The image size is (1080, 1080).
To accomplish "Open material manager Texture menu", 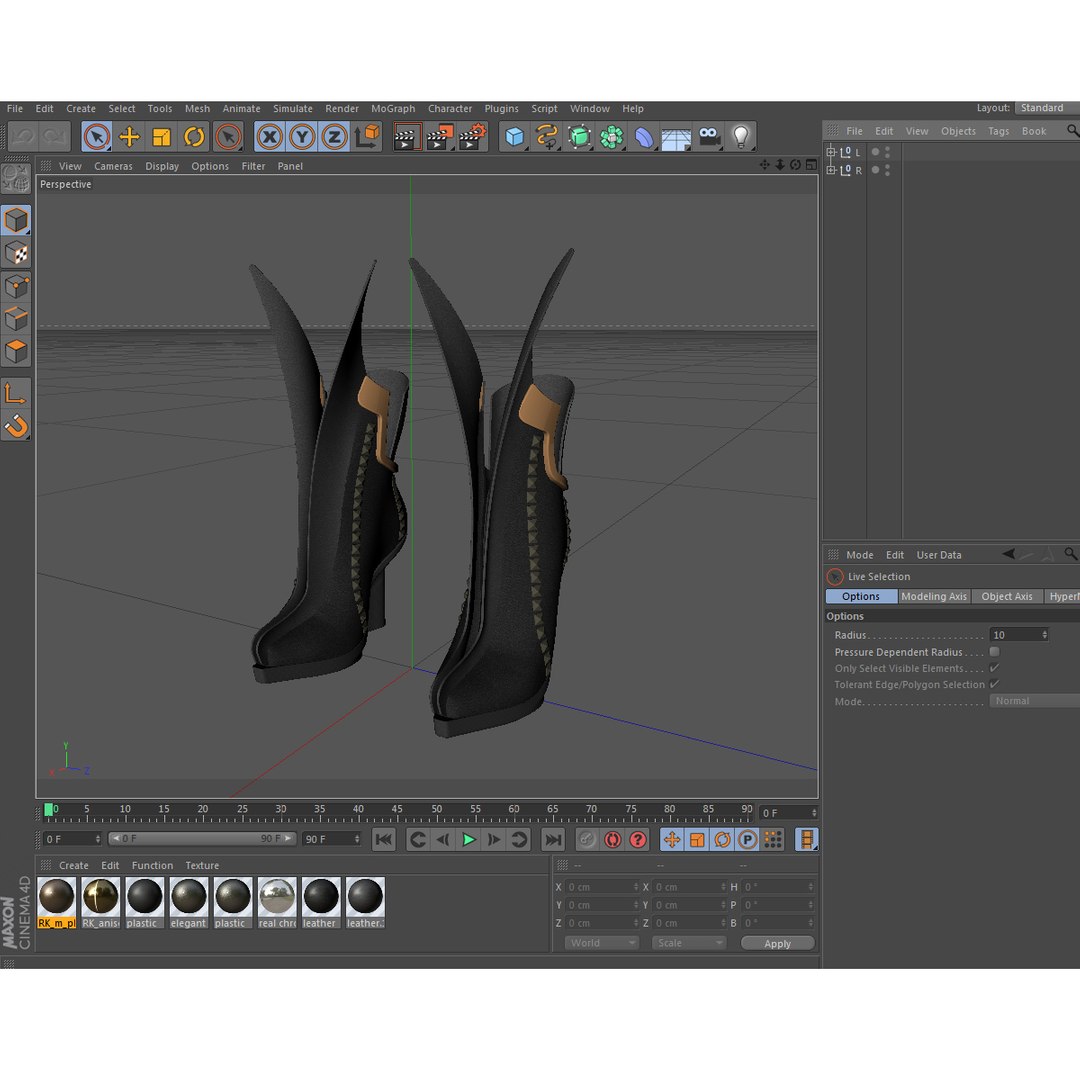I will (x=202, y=865).
